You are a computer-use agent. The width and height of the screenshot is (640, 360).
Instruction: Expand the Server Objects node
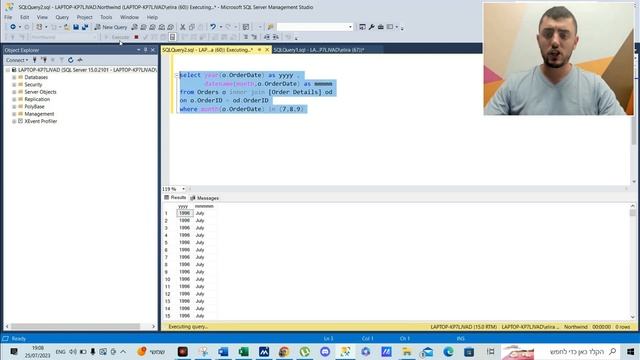[14, 92]
